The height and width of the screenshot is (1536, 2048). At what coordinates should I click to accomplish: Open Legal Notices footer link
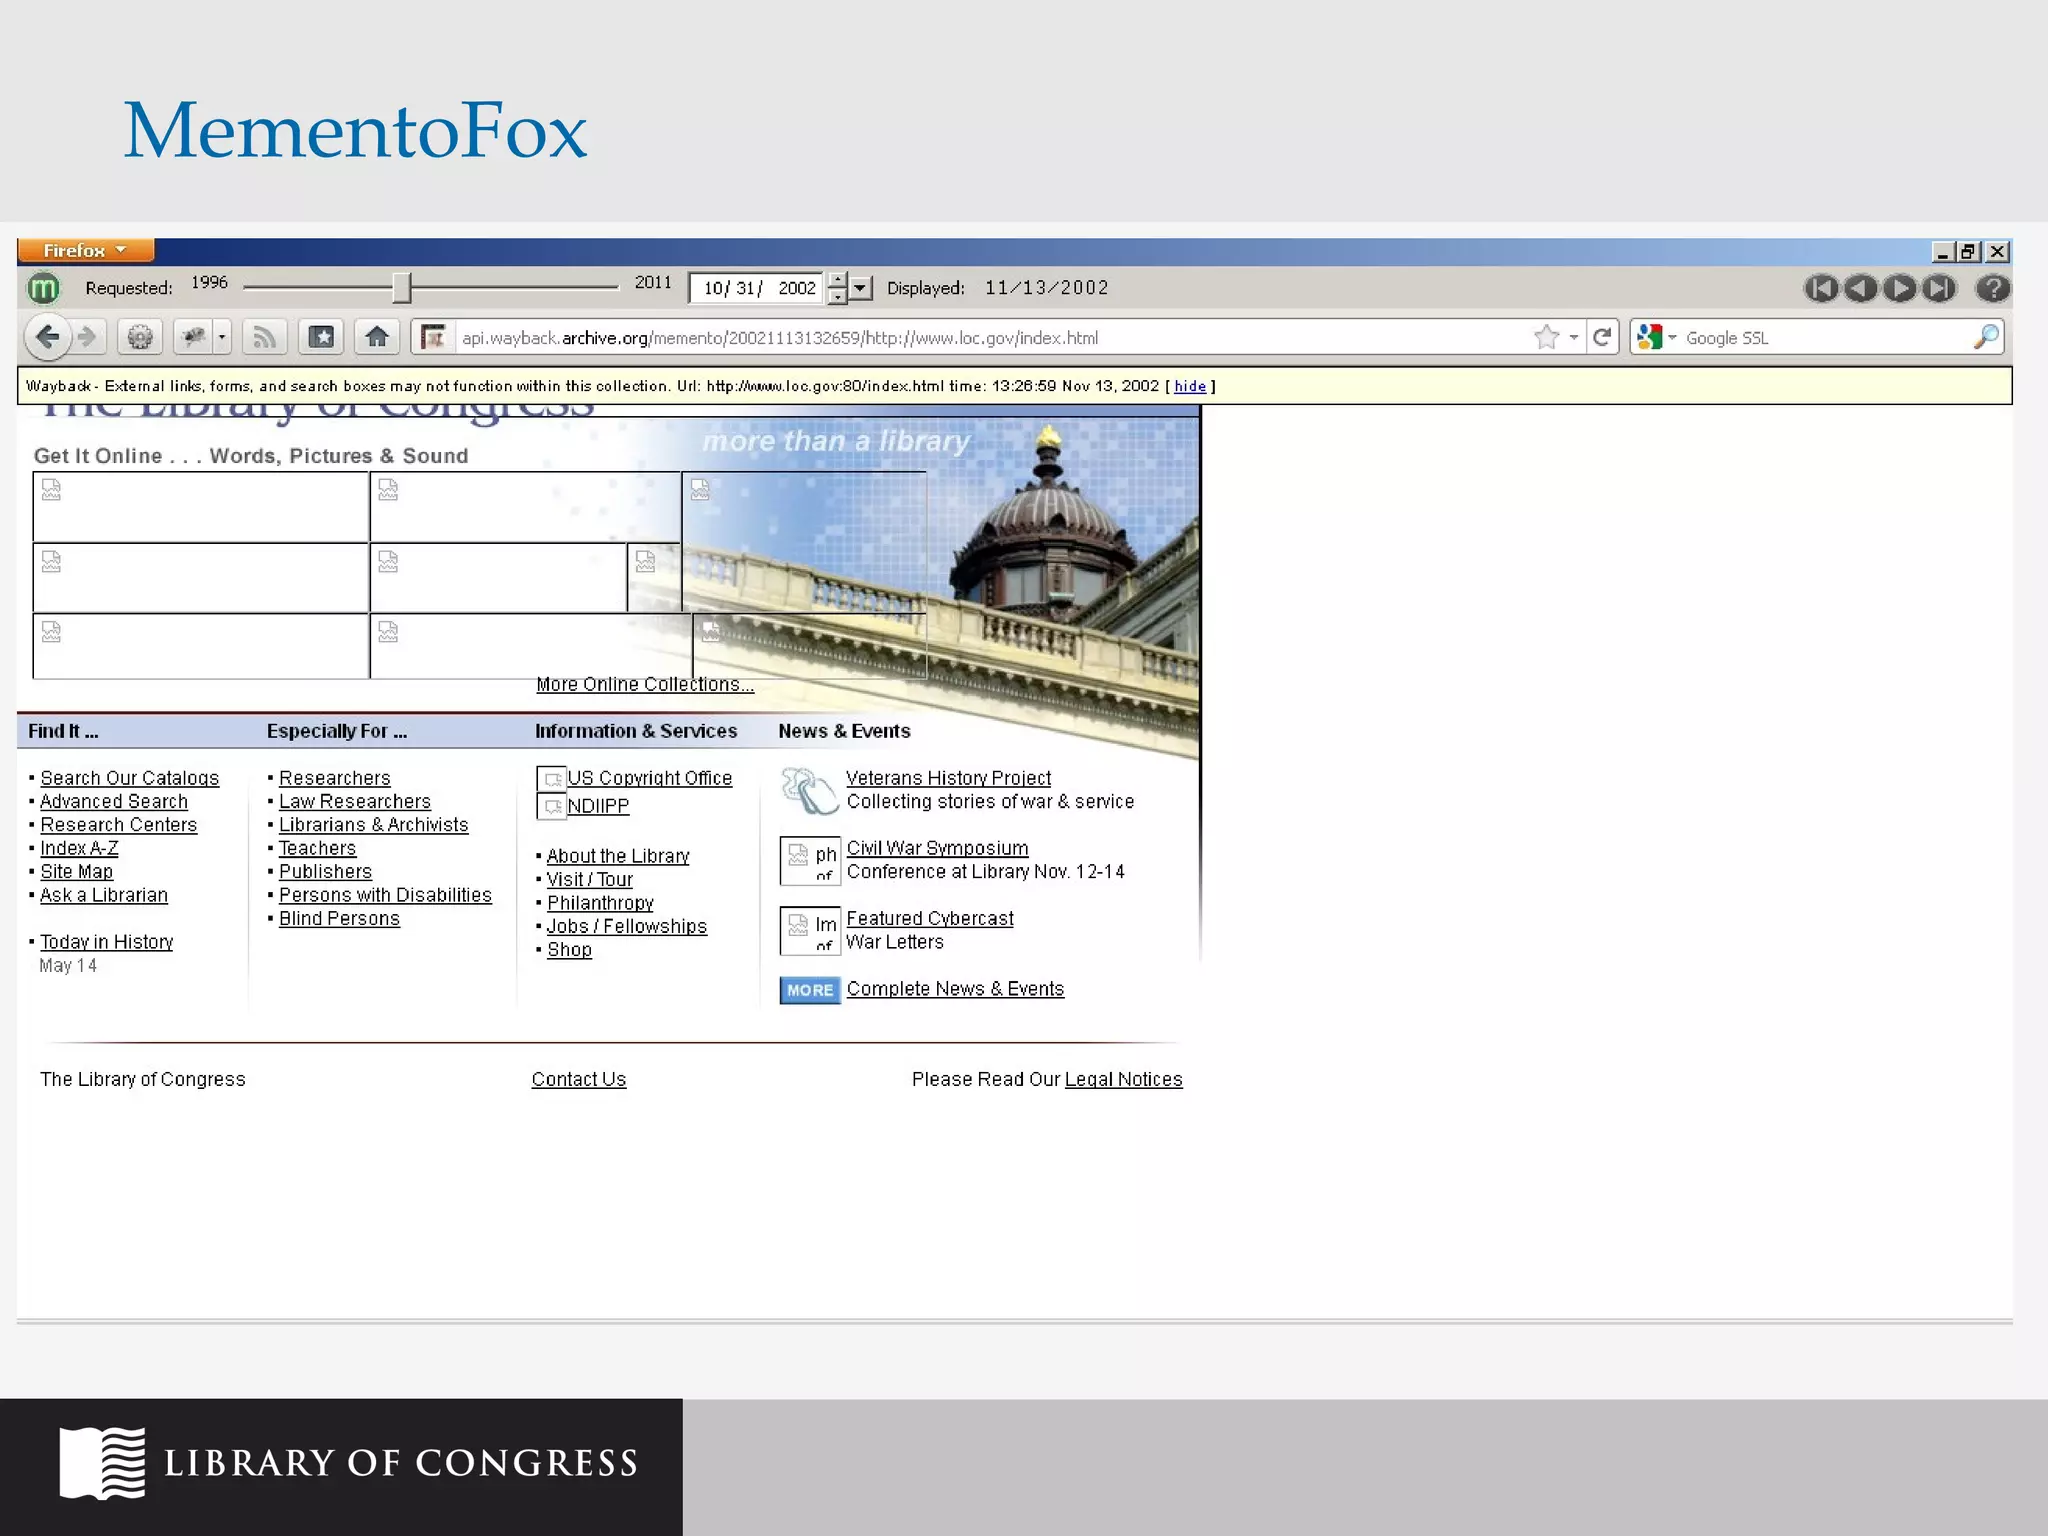coord(1124,1080)
